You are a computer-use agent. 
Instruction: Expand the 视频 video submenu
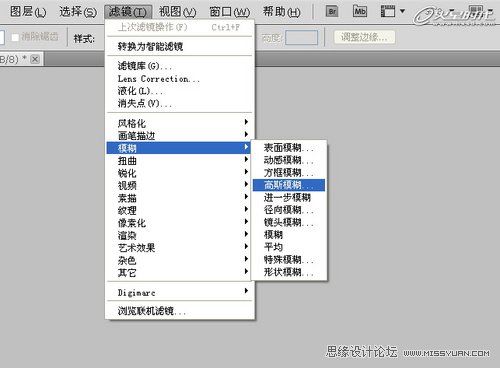[178, 185]
